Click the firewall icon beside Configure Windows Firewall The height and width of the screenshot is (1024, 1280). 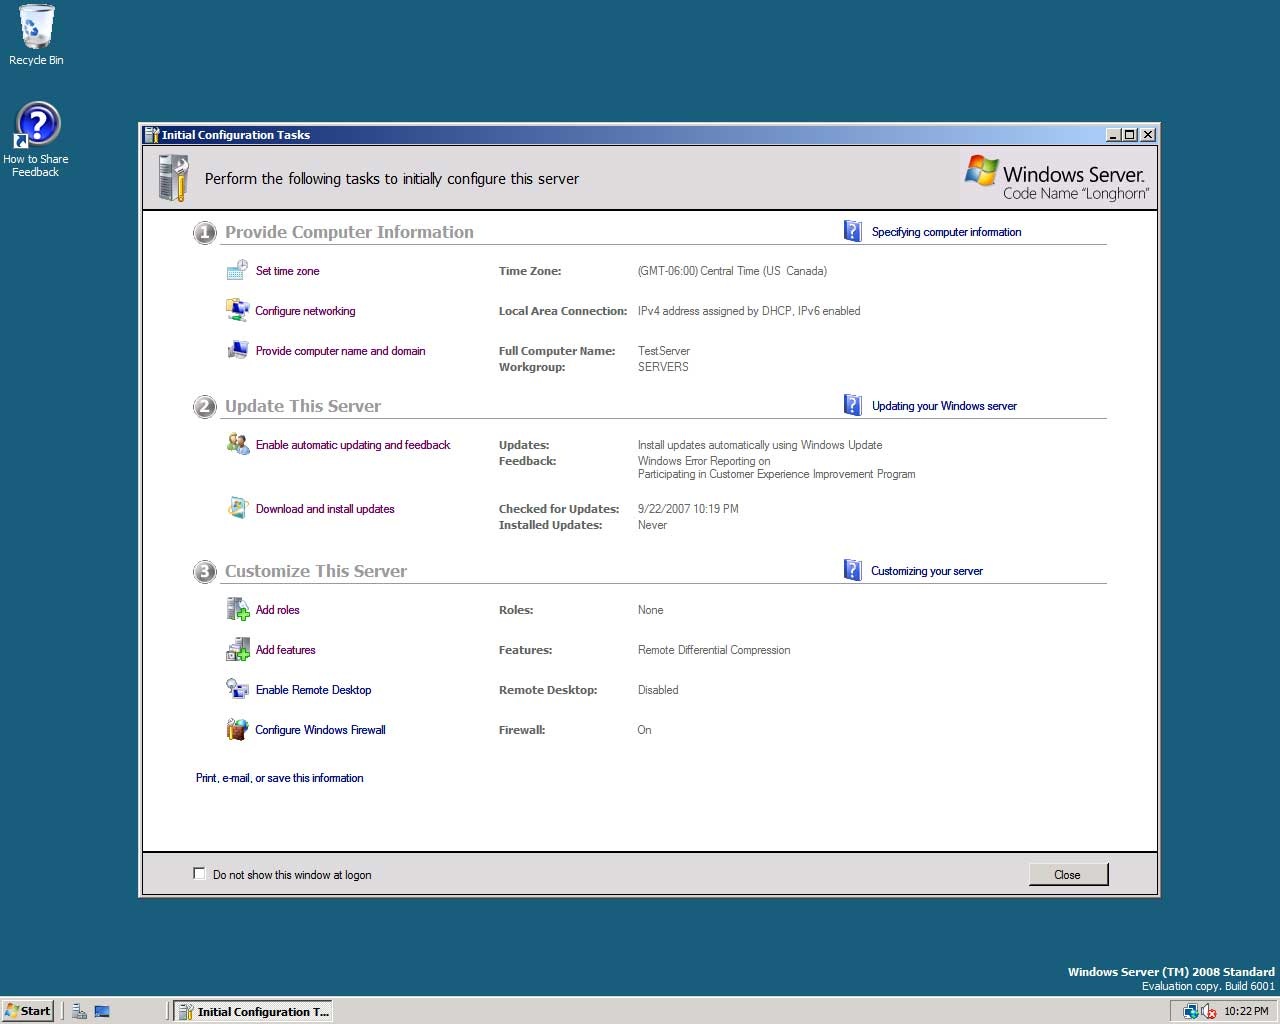(x=237, y=730)
